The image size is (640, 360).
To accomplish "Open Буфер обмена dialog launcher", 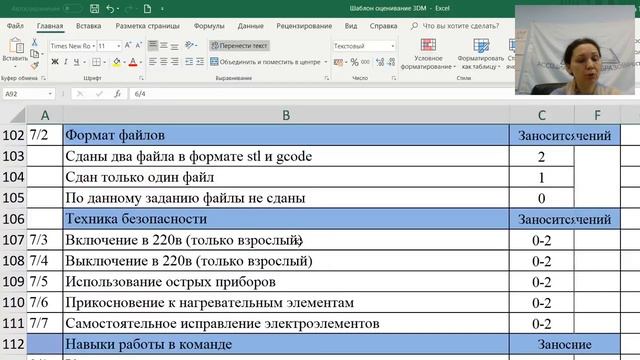I will [43, 78].
